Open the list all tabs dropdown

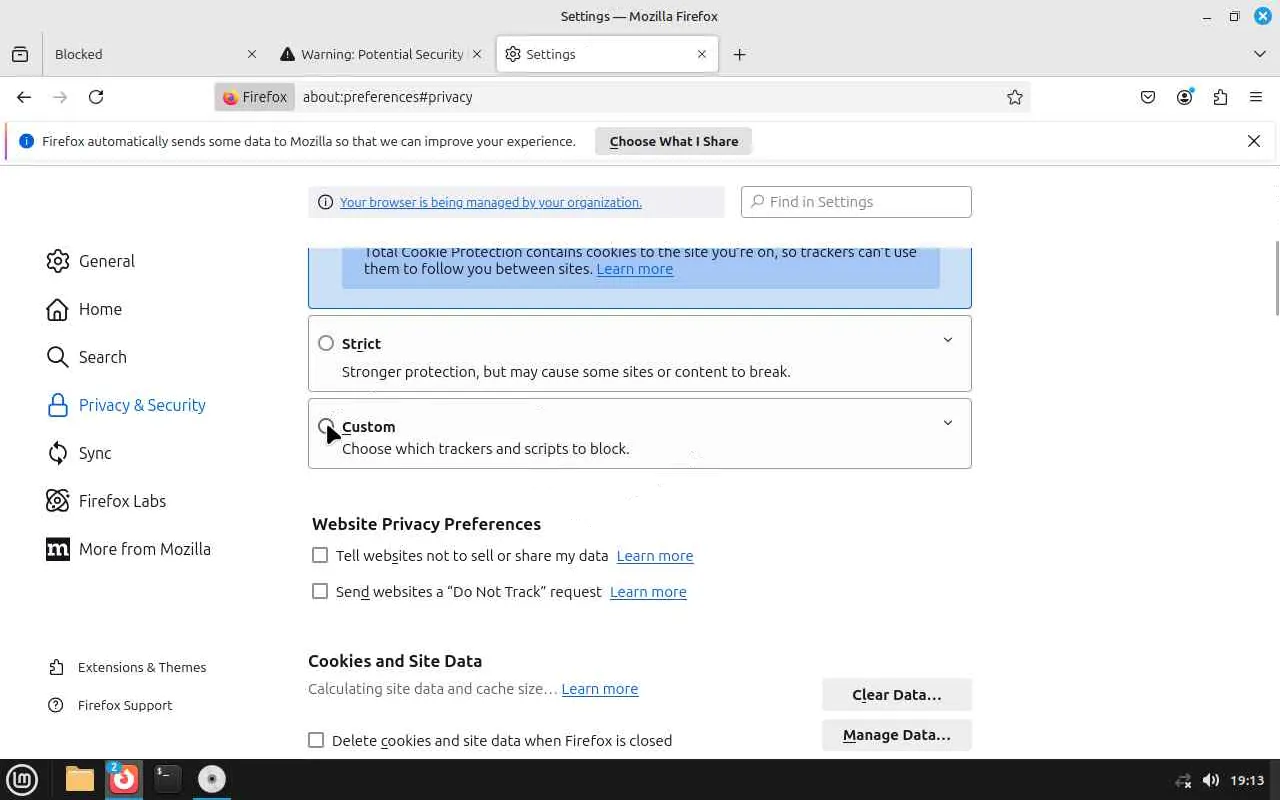pyautogui.click(x=1260, y=54)
